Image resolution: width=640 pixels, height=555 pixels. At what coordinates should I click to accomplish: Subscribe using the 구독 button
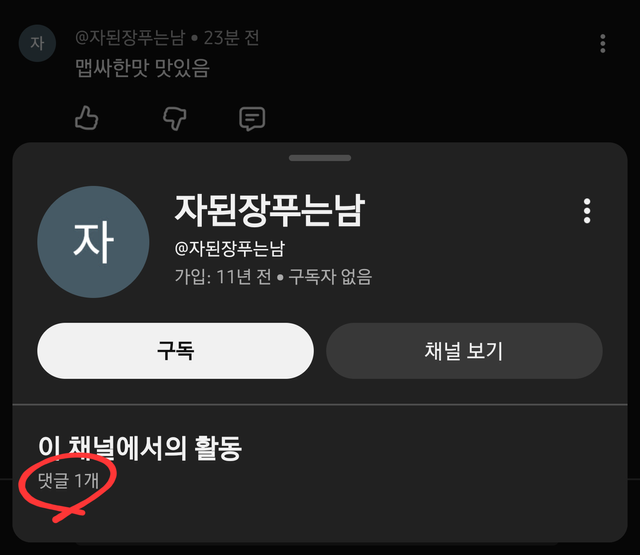[x=176, y=351]
